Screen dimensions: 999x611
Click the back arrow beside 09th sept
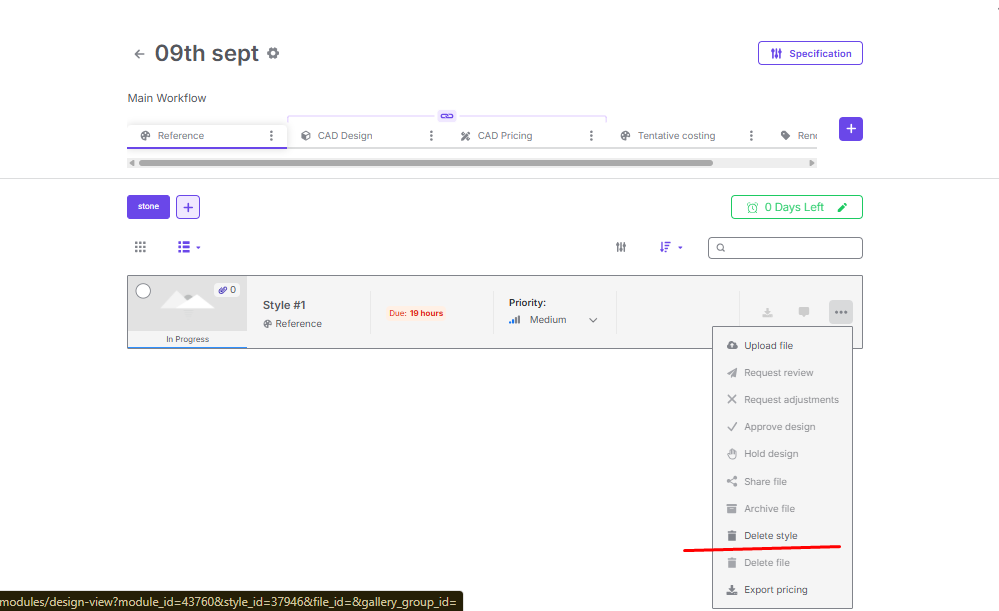(x=139, y=54)
